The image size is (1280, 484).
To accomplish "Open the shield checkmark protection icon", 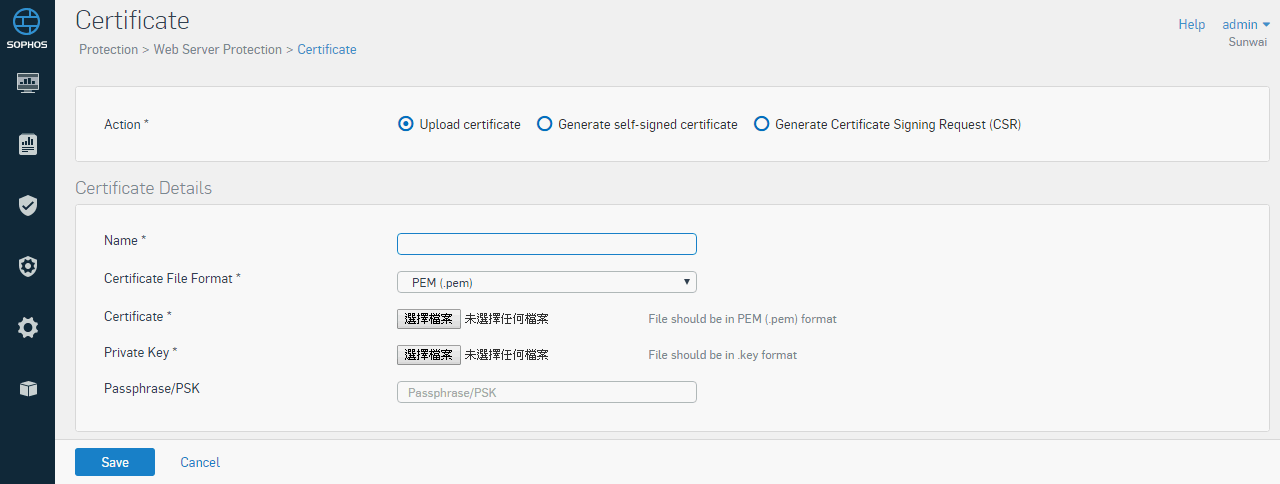I will [x=28, y=205].
